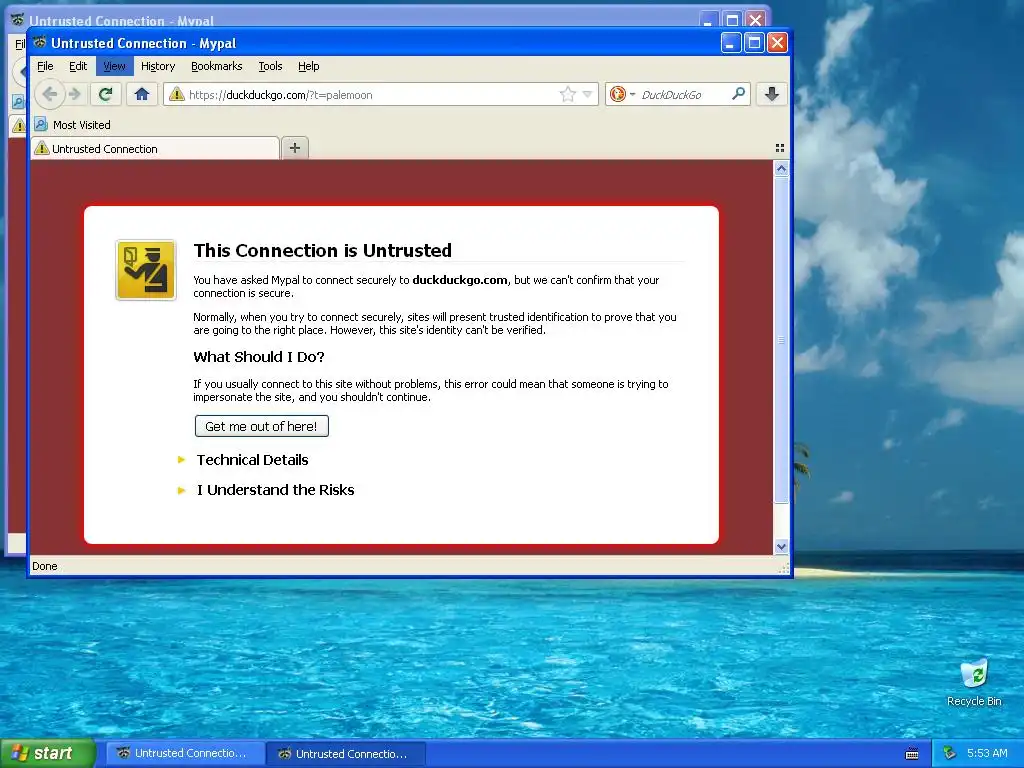Screen dimensions: 1024x768
Task: Open the Home page icon
Action: 142,95
